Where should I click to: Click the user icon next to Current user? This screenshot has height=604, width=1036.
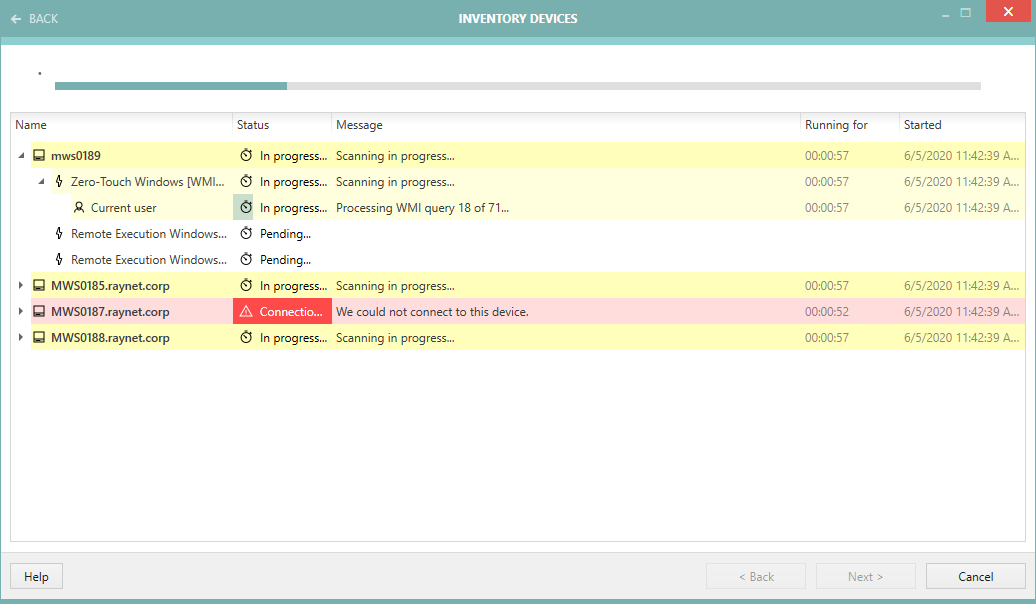point(79,208)
